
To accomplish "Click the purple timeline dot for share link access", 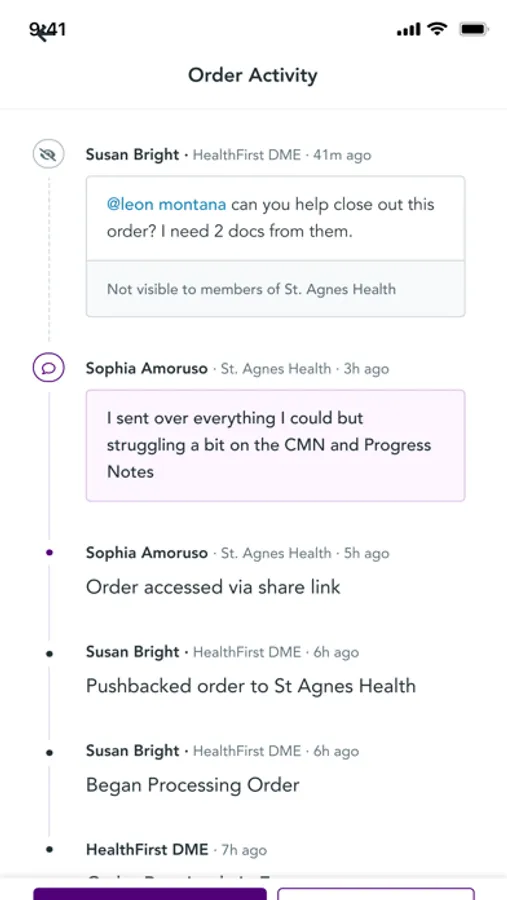I will (x=49, y=553).
